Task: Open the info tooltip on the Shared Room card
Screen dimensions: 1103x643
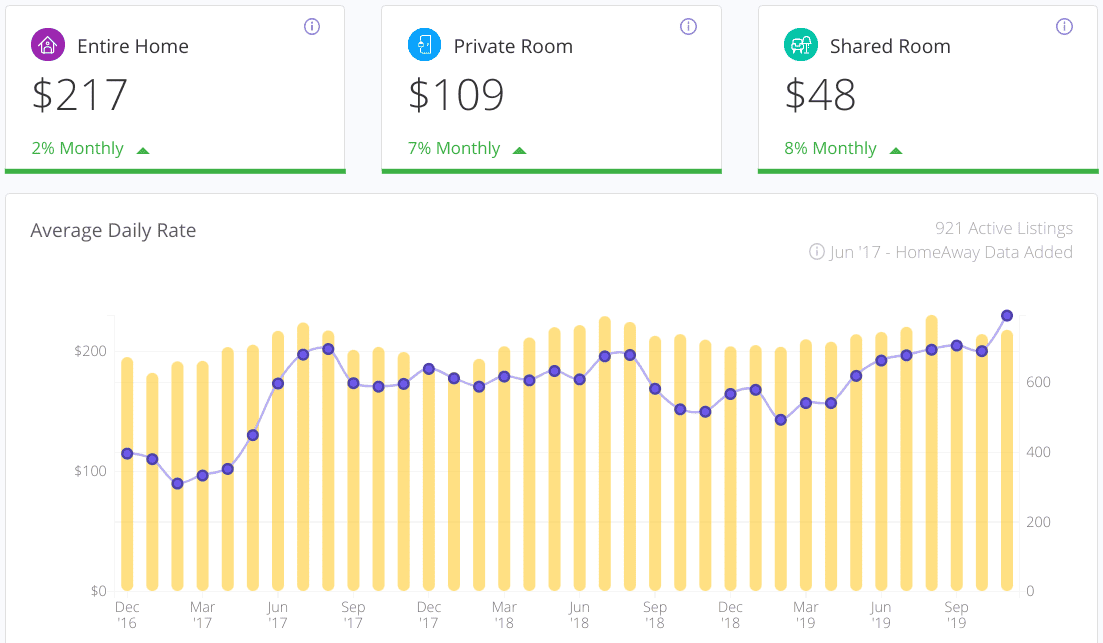Action: (1064, 27)
